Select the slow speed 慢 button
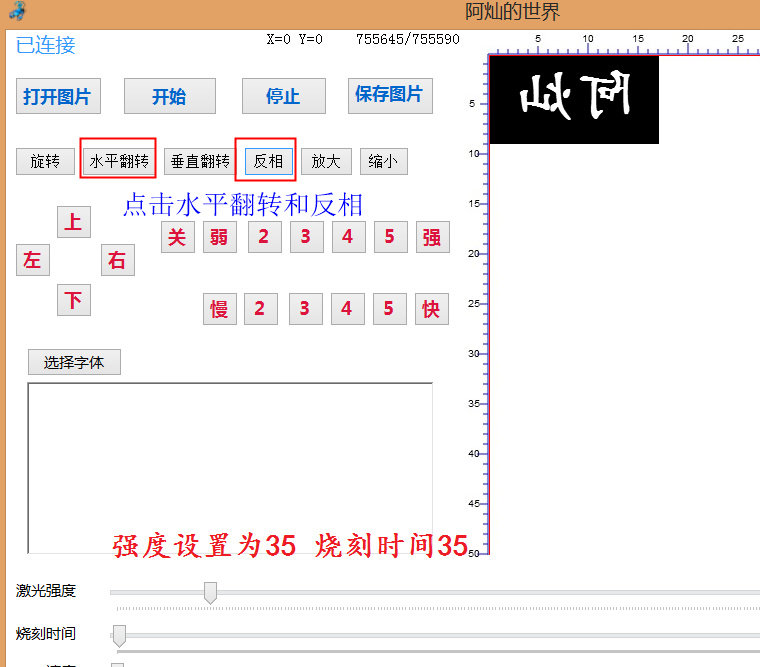 (x=219, y=308)
